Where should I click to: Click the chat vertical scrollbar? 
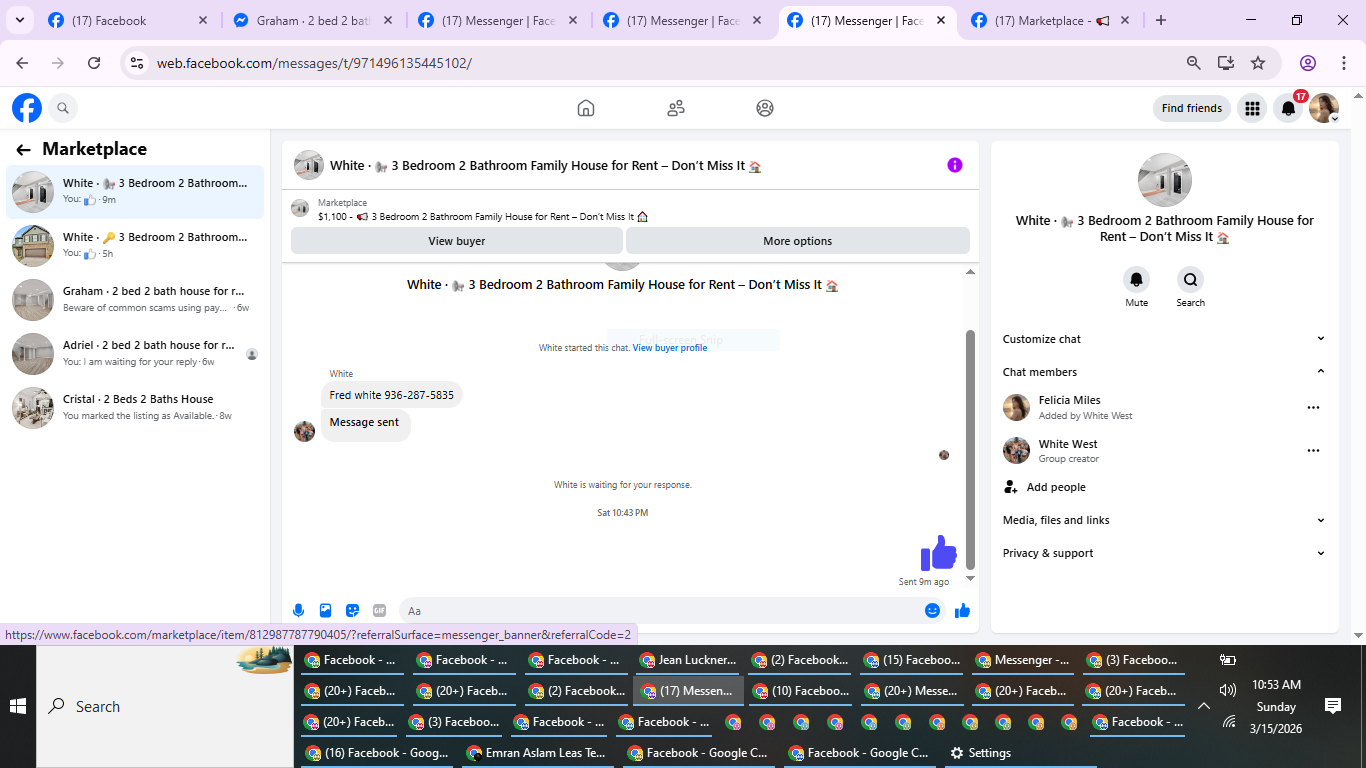970,450
